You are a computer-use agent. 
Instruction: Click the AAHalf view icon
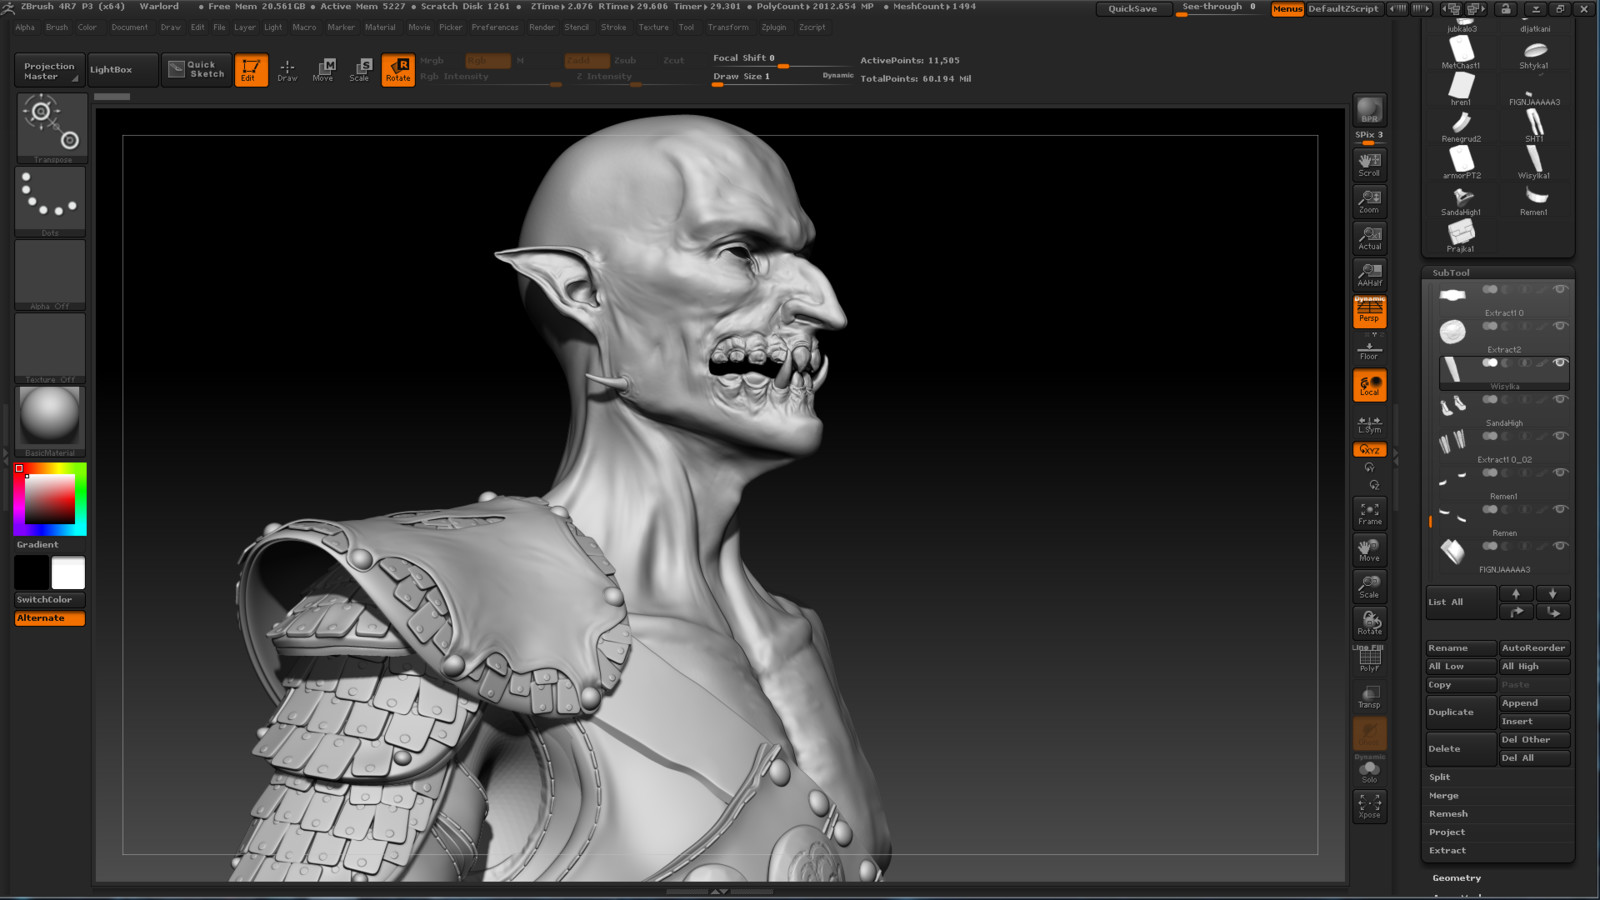pyautogui.click(x=1369, y=274)
